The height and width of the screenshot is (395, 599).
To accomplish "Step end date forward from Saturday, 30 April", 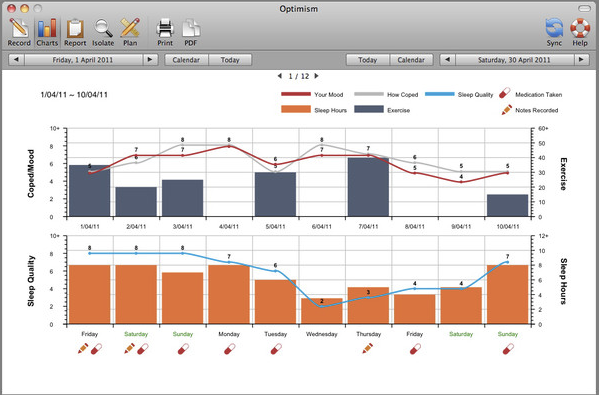I will [581, 60].
